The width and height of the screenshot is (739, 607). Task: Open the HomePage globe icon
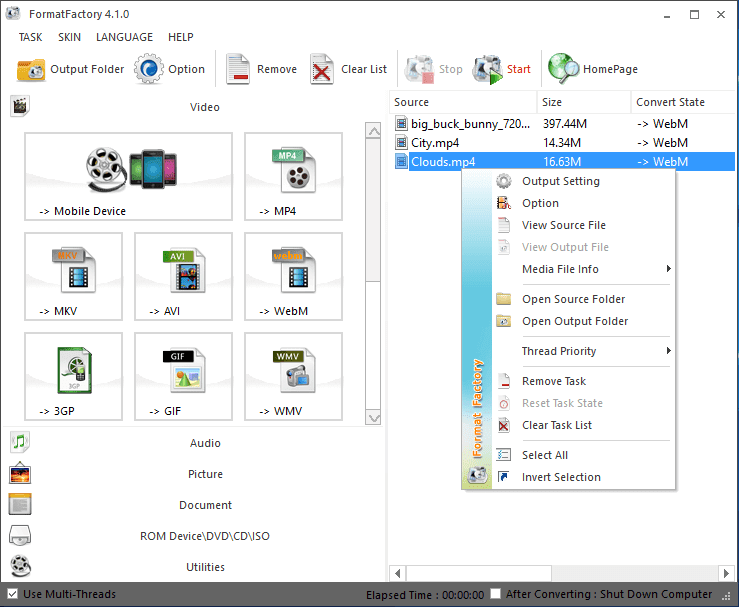(563, 69)
